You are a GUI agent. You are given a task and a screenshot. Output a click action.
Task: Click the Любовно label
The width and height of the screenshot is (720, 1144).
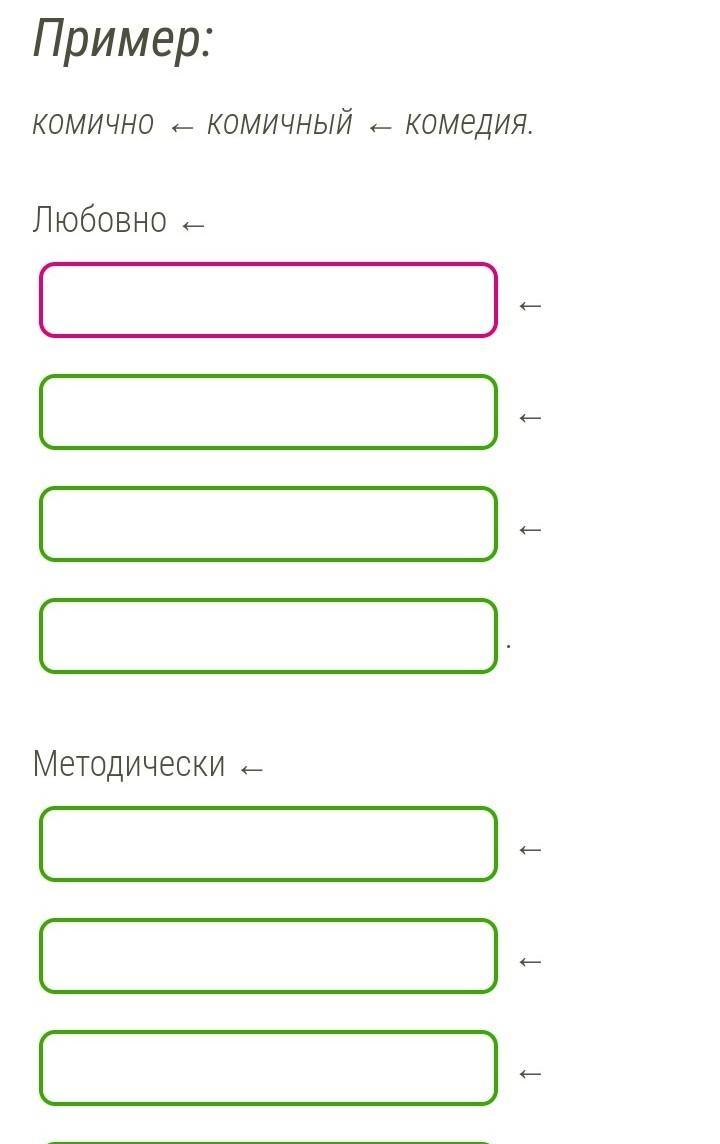[100, 220]
